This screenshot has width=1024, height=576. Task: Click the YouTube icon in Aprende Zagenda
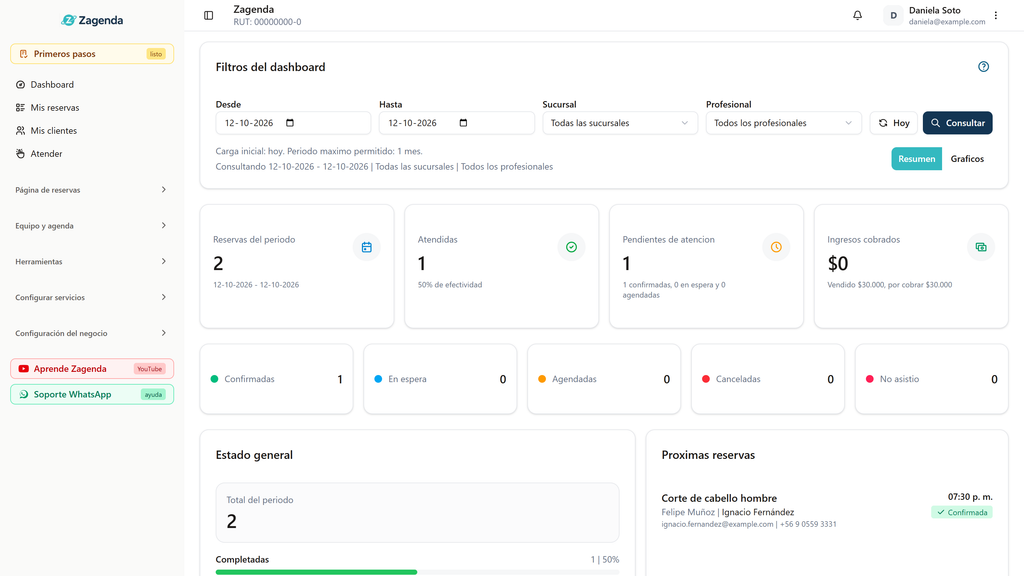[x=24, y=369]
